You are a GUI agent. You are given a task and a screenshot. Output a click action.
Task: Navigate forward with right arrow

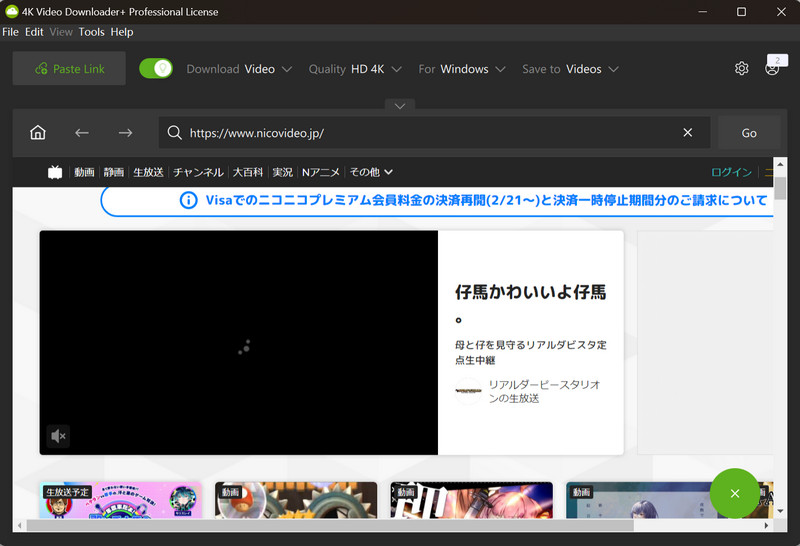coord(126,133)
